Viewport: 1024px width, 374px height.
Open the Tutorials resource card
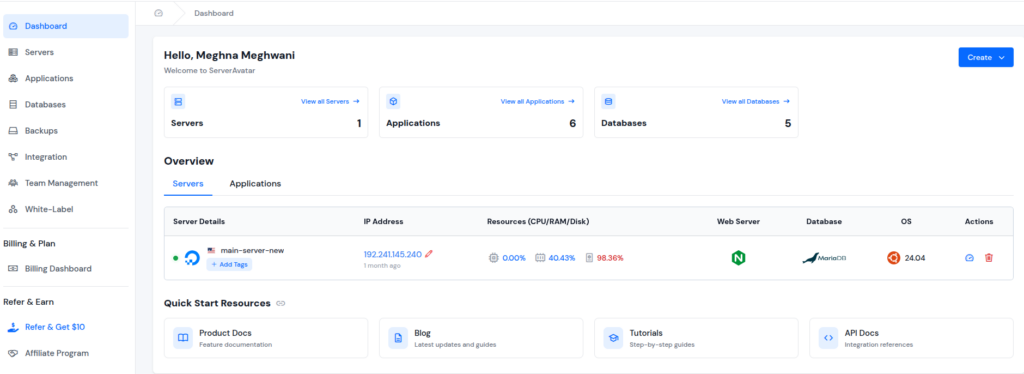pyautogui.click(x=696, y=338)
